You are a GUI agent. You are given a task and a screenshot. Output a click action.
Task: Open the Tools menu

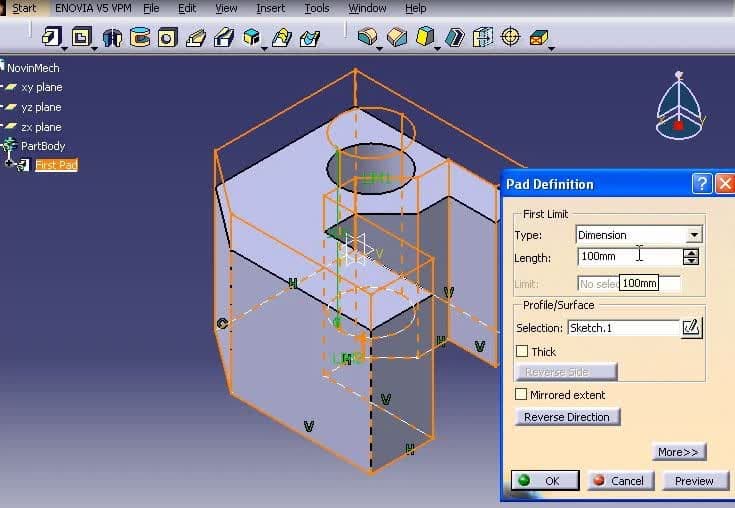tap(317, 8)
